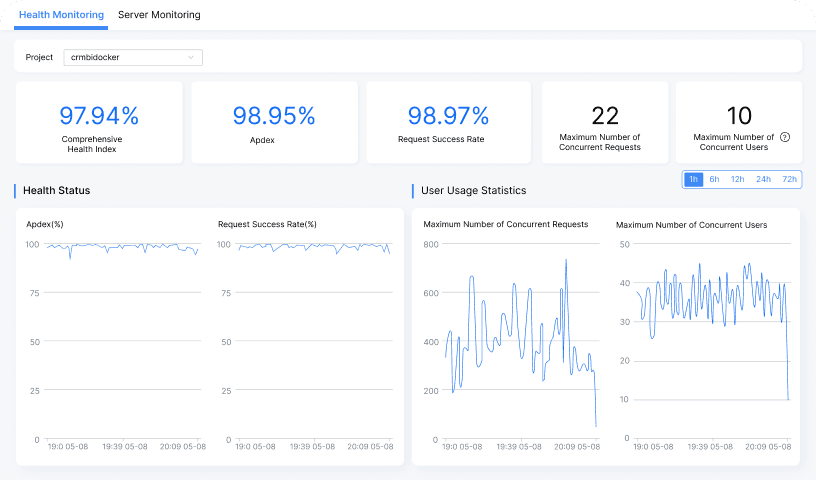Open the Project dropdown showing crmbidocker

(x=133, y=57)
